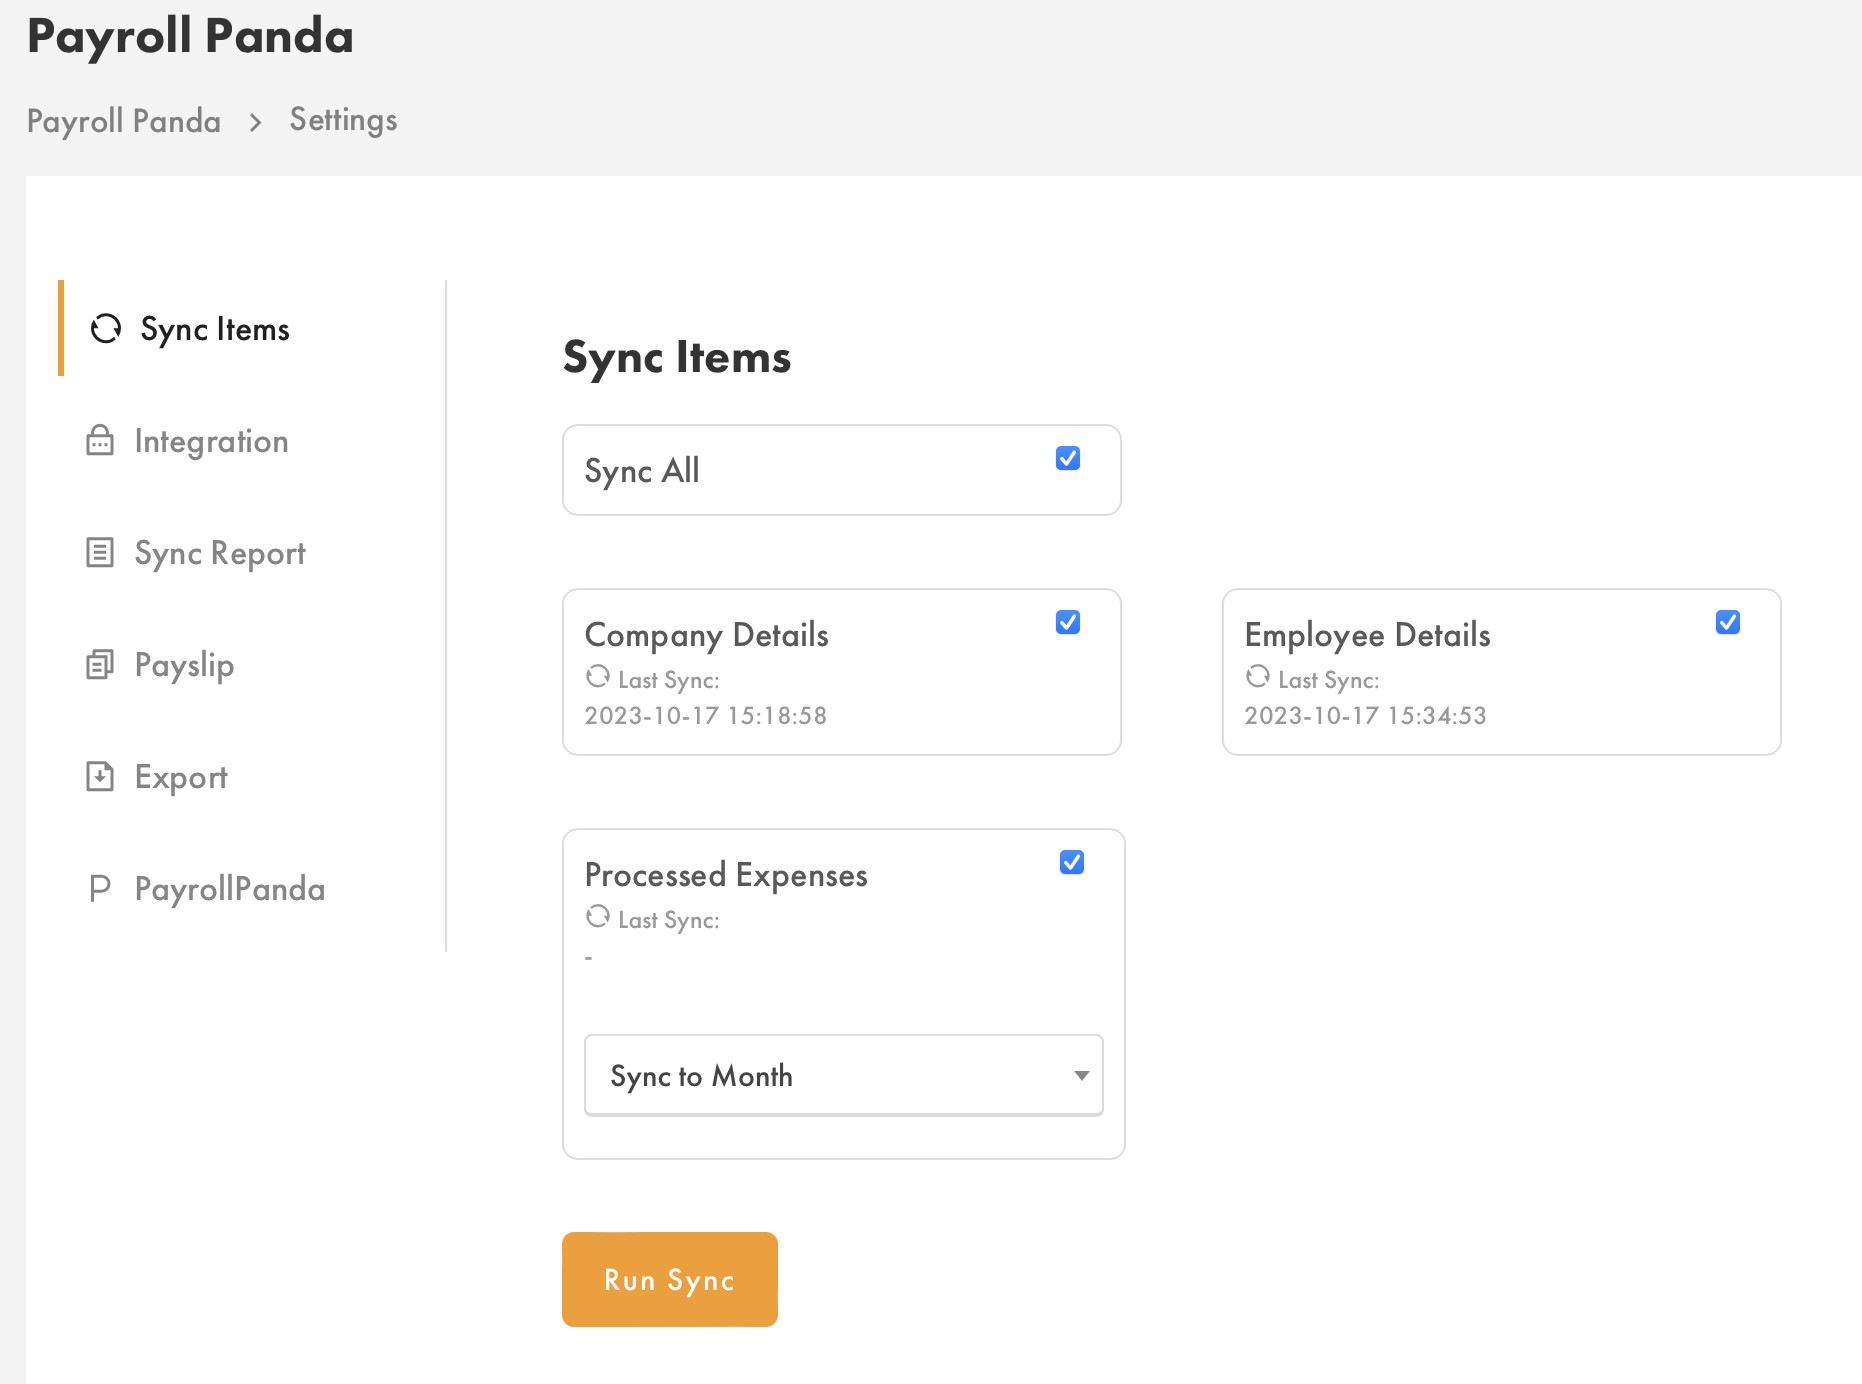
Task: Click the Sync All label
Action: pyautogui.click(x=642, y=470)
